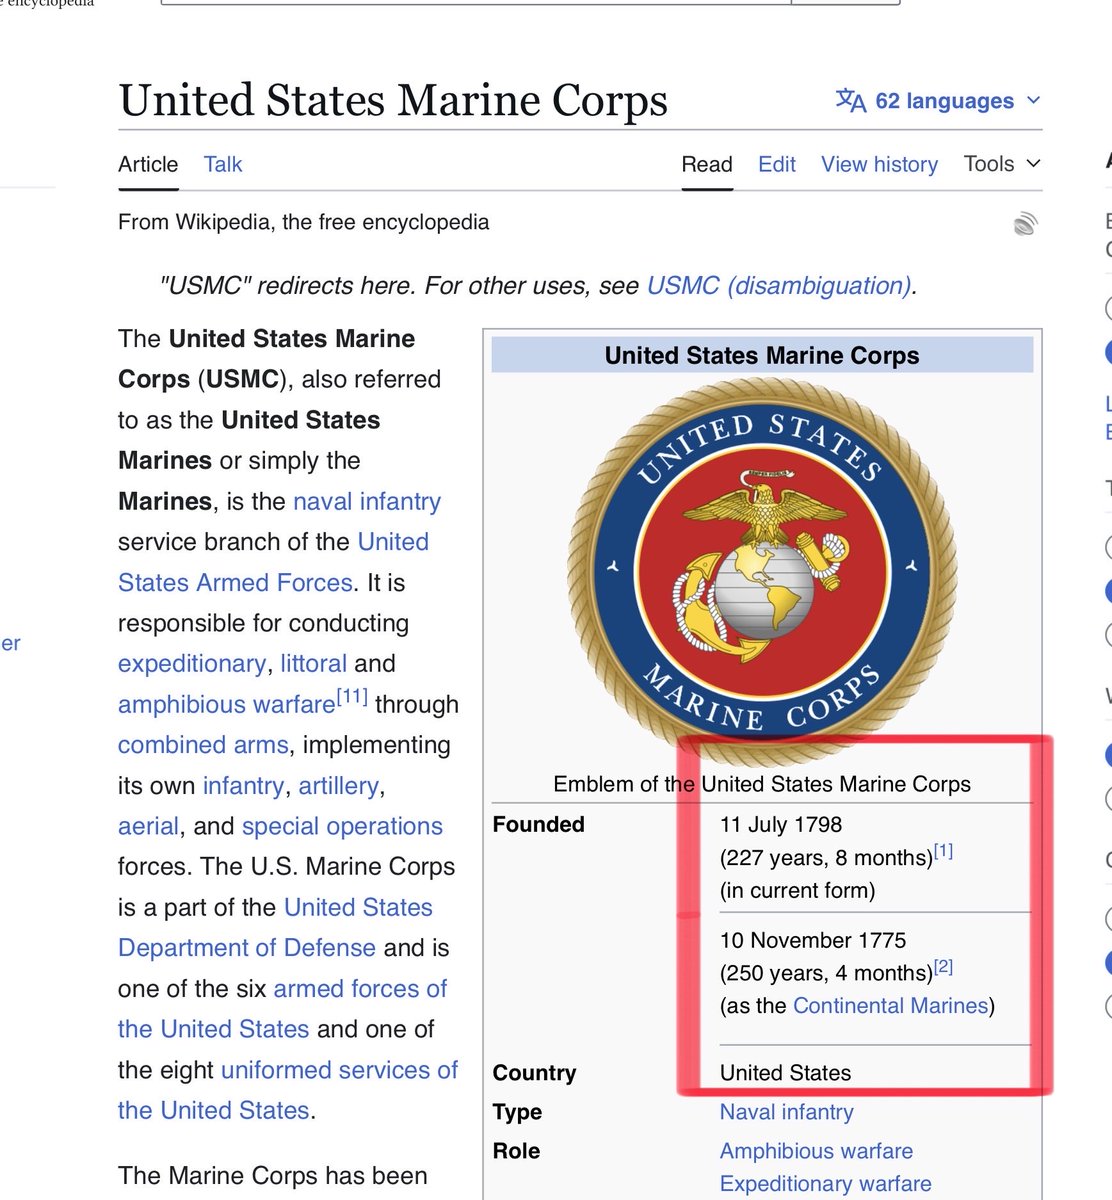The image size is (1112, 1200).
Task: Open the Naval infantry link in infobox
Action: [787, 1112]
